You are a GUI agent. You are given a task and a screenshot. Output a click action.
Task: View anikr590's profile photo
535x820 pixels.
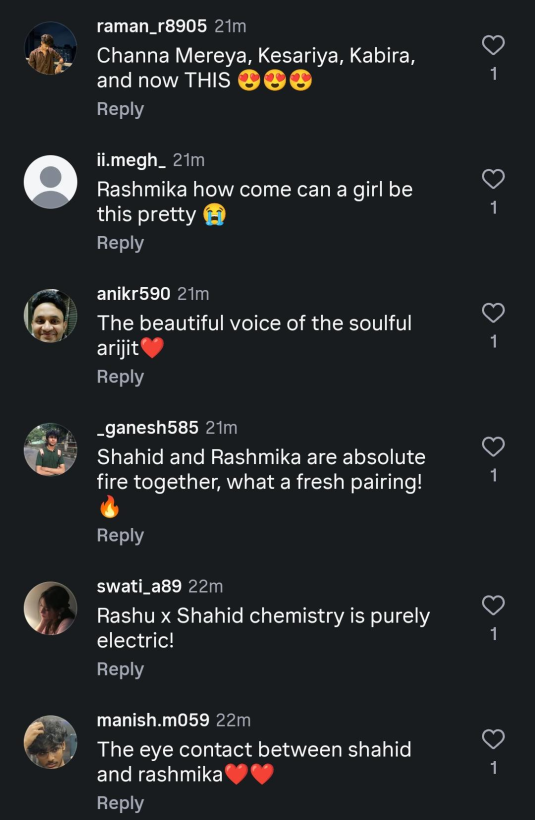pos(51,315)
